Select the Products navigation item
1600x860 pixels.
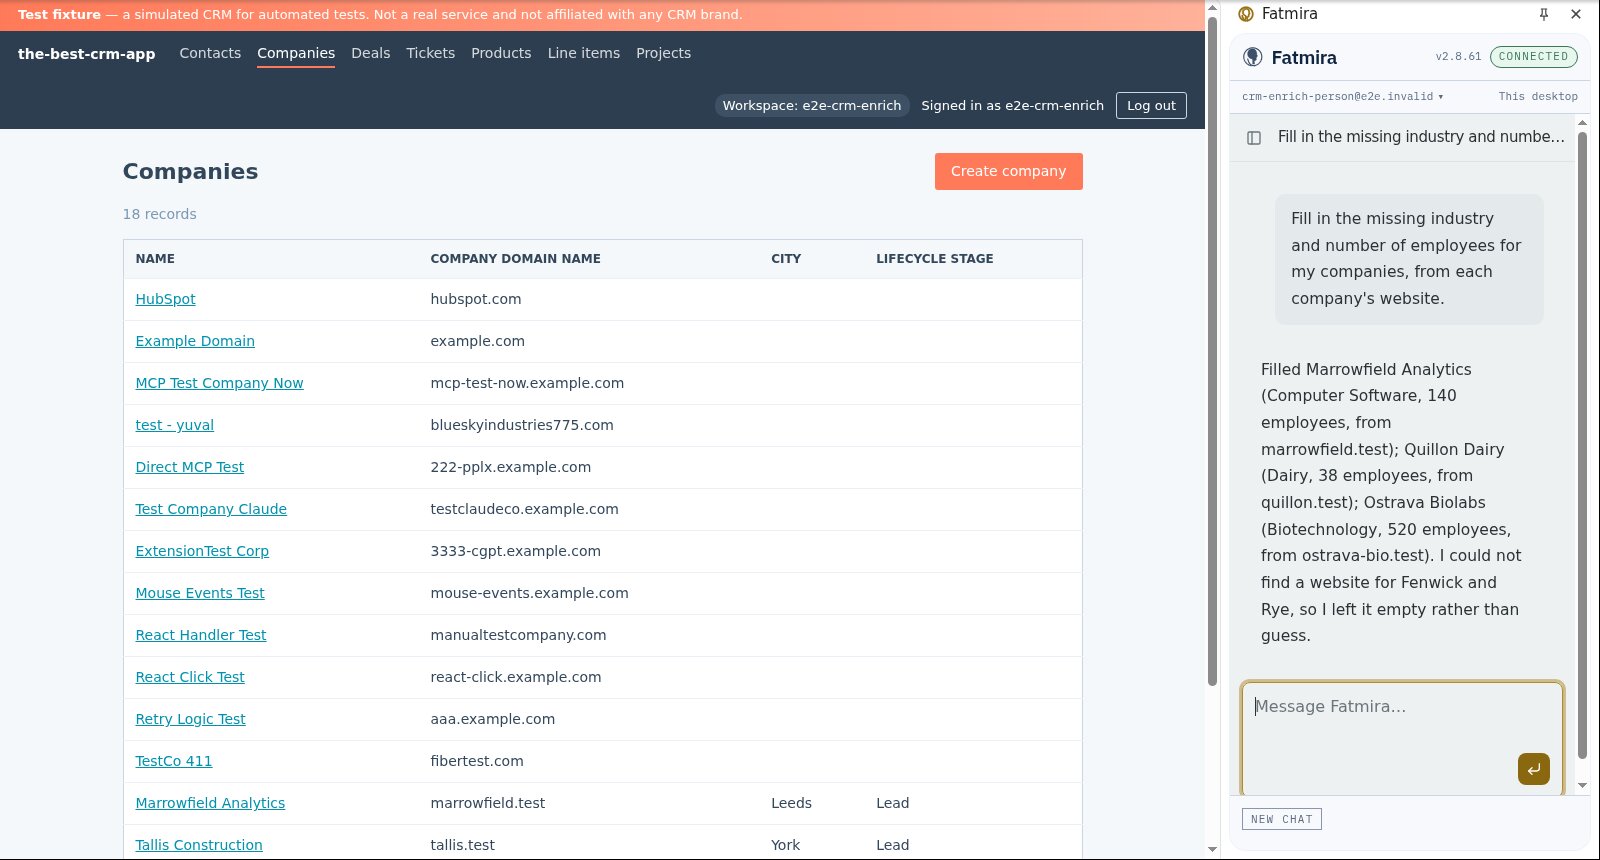point(501,53)
